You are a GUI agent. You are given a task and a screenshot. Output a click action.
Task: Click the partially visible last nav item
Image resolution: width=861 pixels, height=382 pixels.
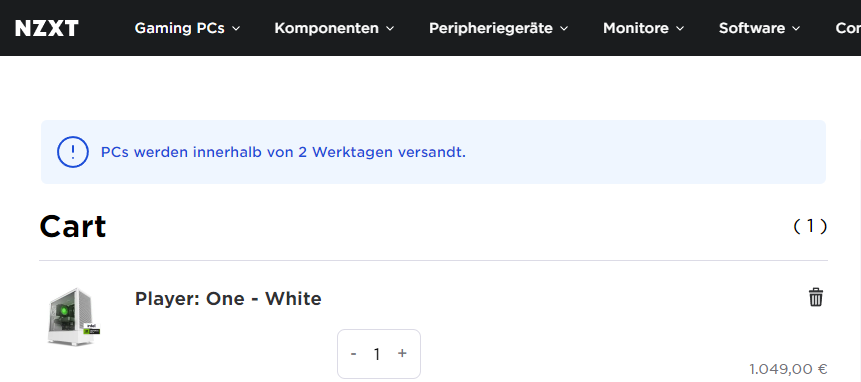[x=848, y=28]
